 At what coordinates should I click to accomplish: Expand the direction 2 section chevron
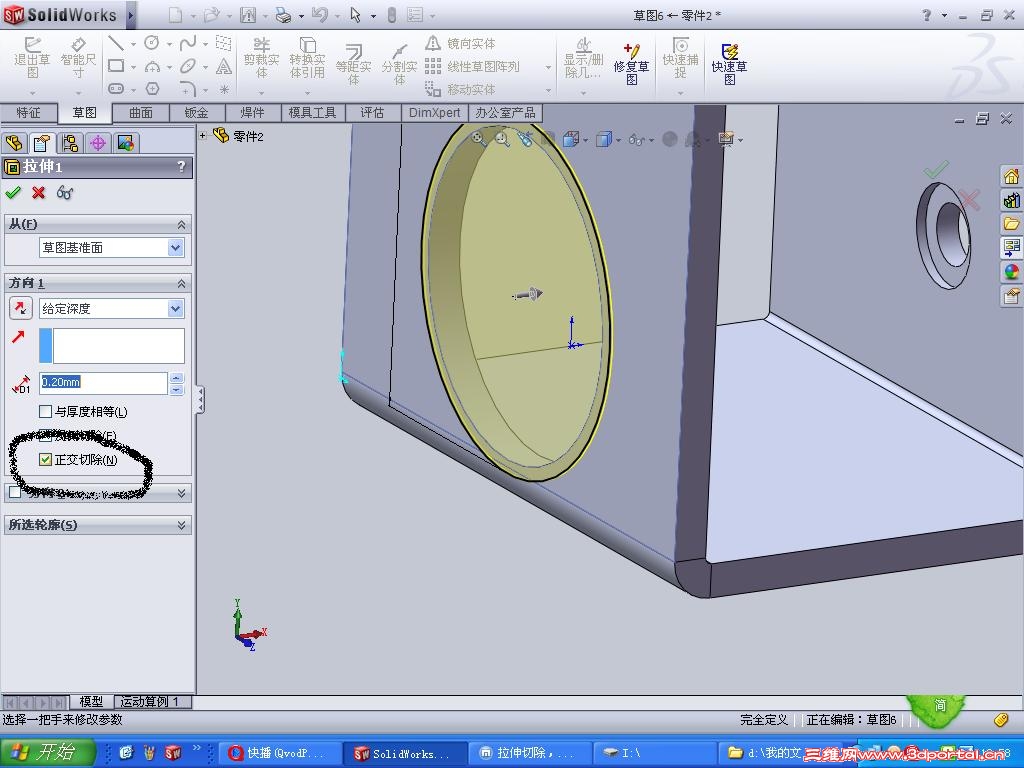click(x=181, y=494)
